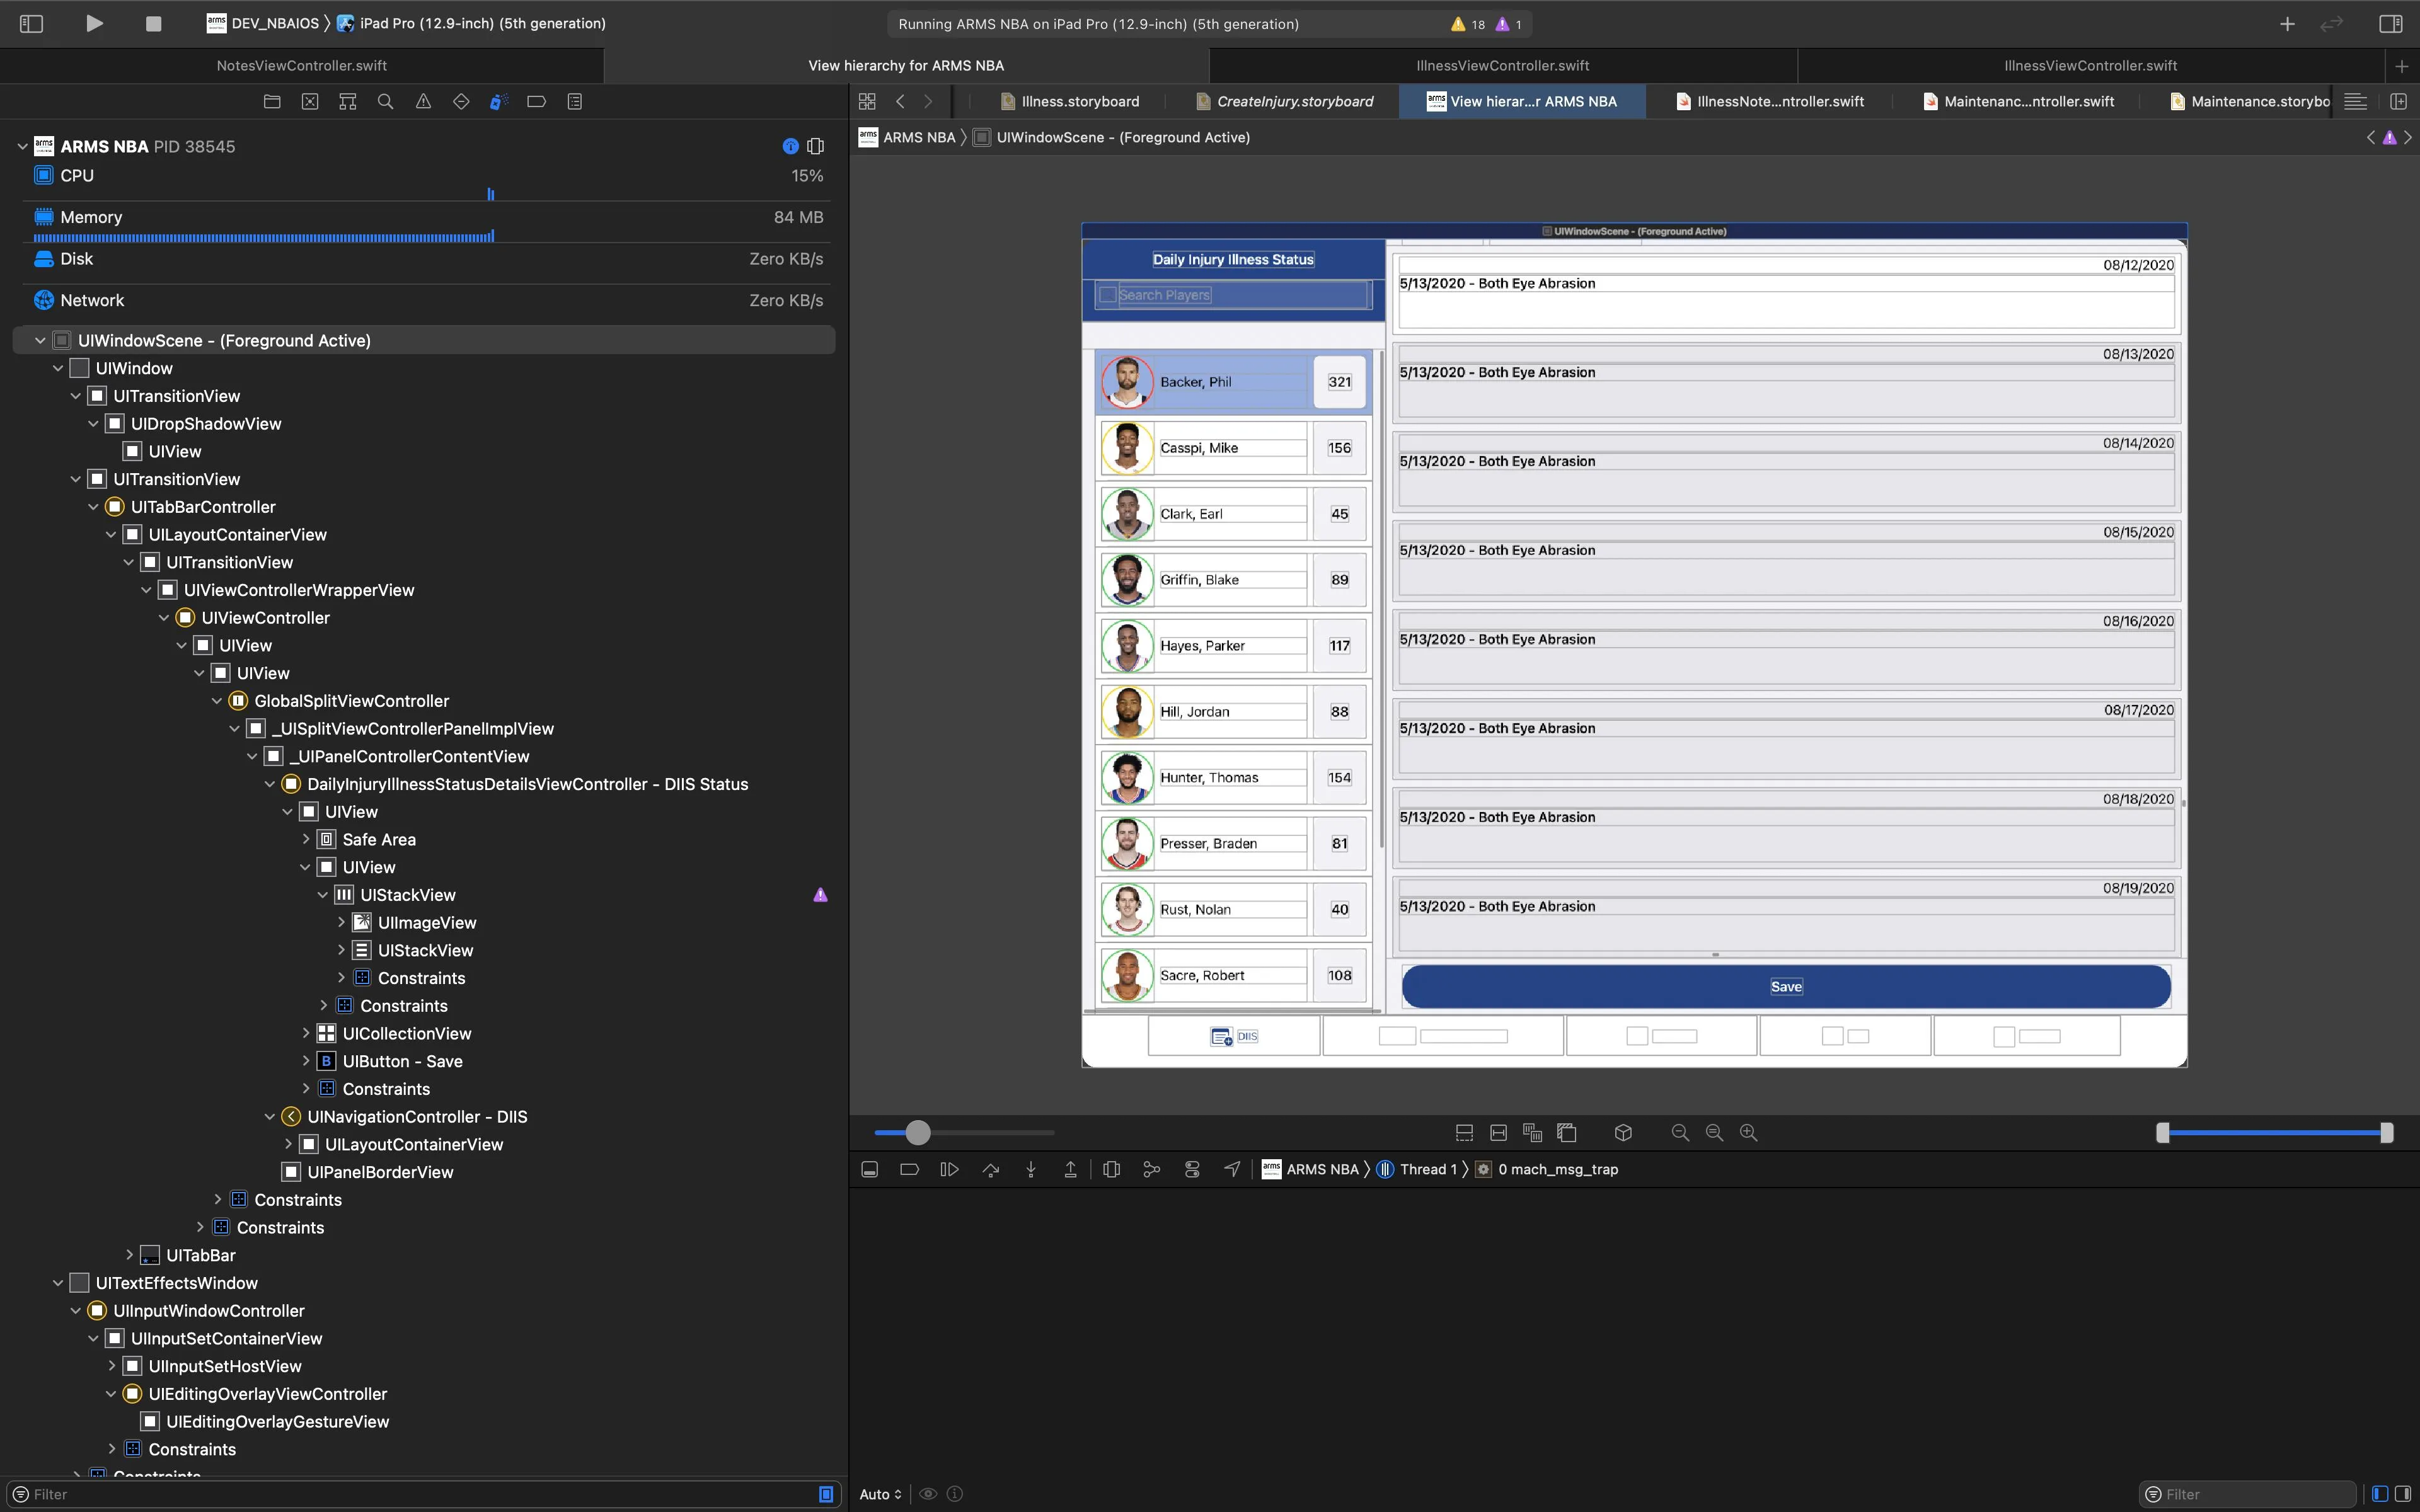This screenshot has width=2420, height=1512.
Task: Toggle the left navigator sidebar visibility
Action: click(31, 23)
